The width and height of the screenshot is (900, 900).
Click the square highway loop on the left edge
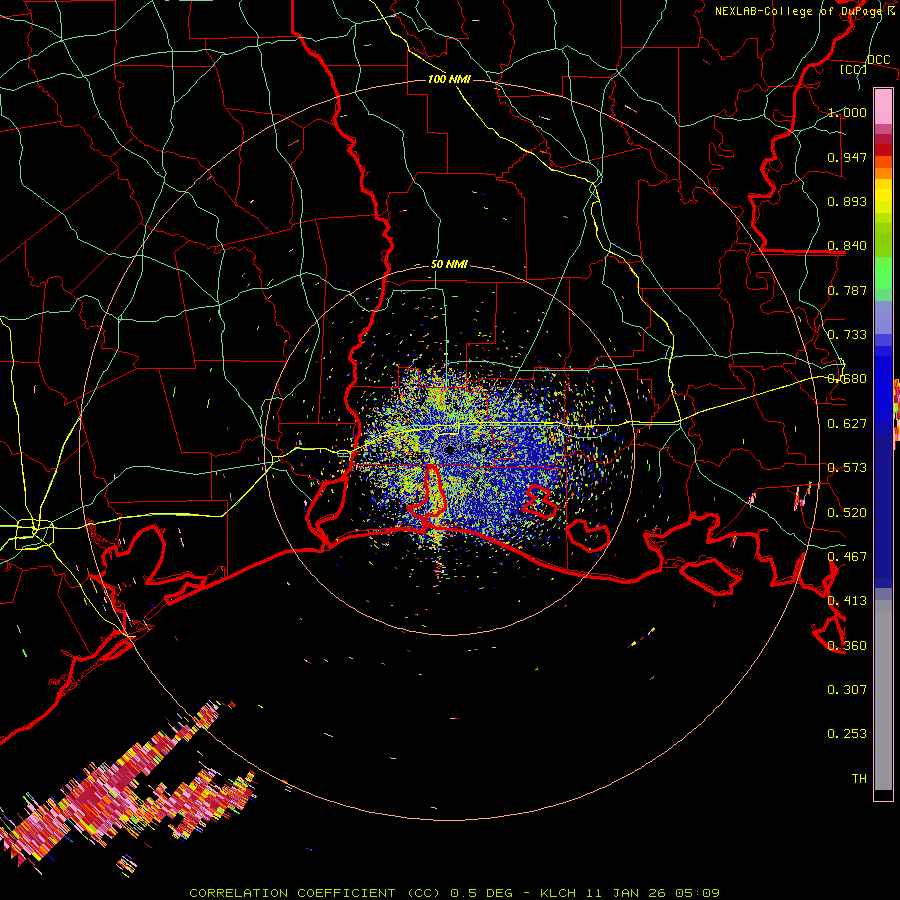34,534
